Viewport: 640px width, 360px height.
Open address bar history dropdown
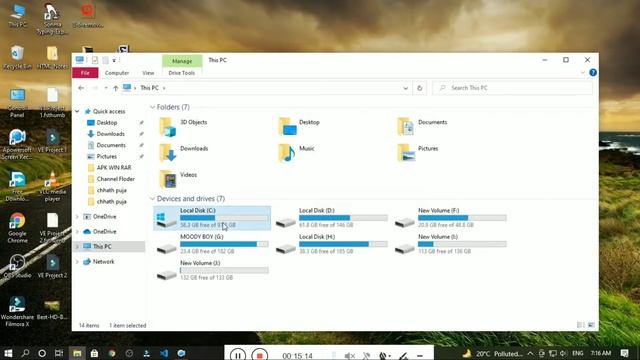[x=405, y=88]
